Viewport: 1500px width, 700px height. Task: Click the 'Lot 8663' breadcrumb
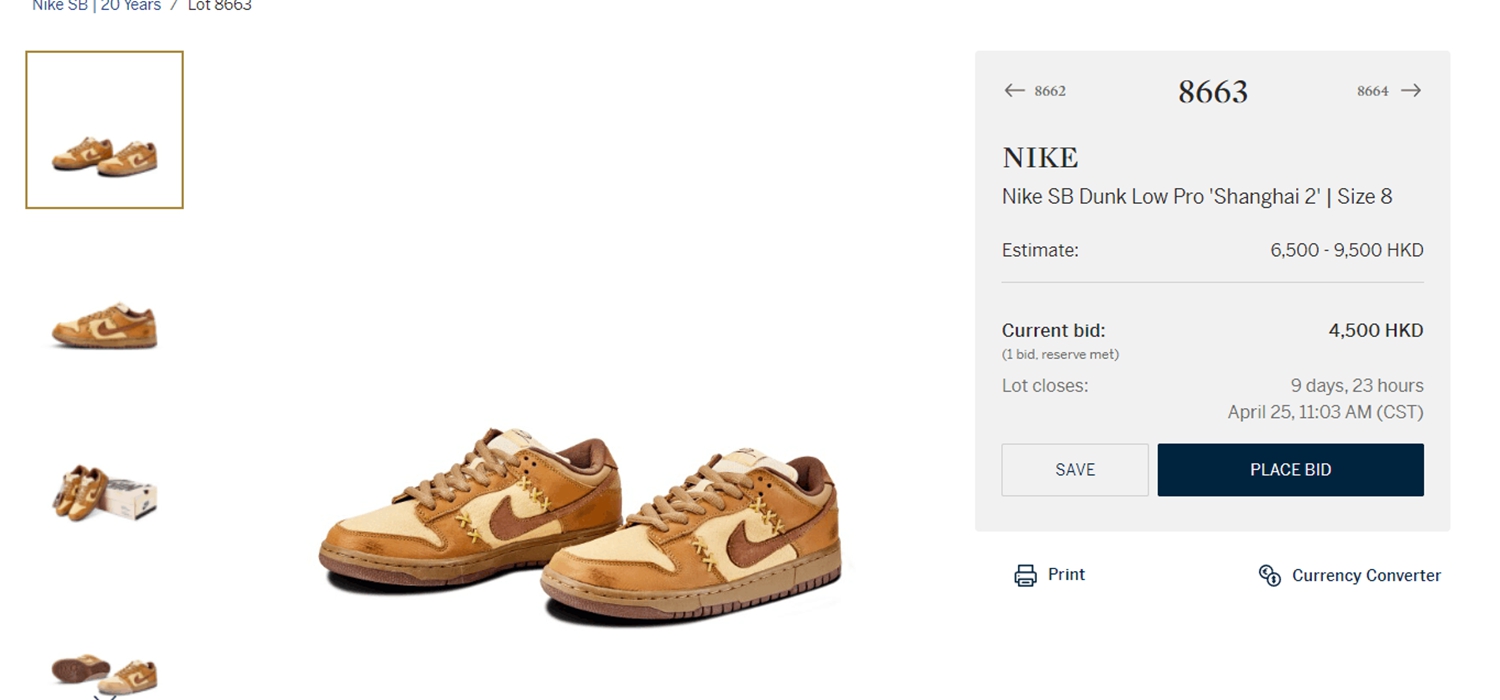click(x=220, y=6)
